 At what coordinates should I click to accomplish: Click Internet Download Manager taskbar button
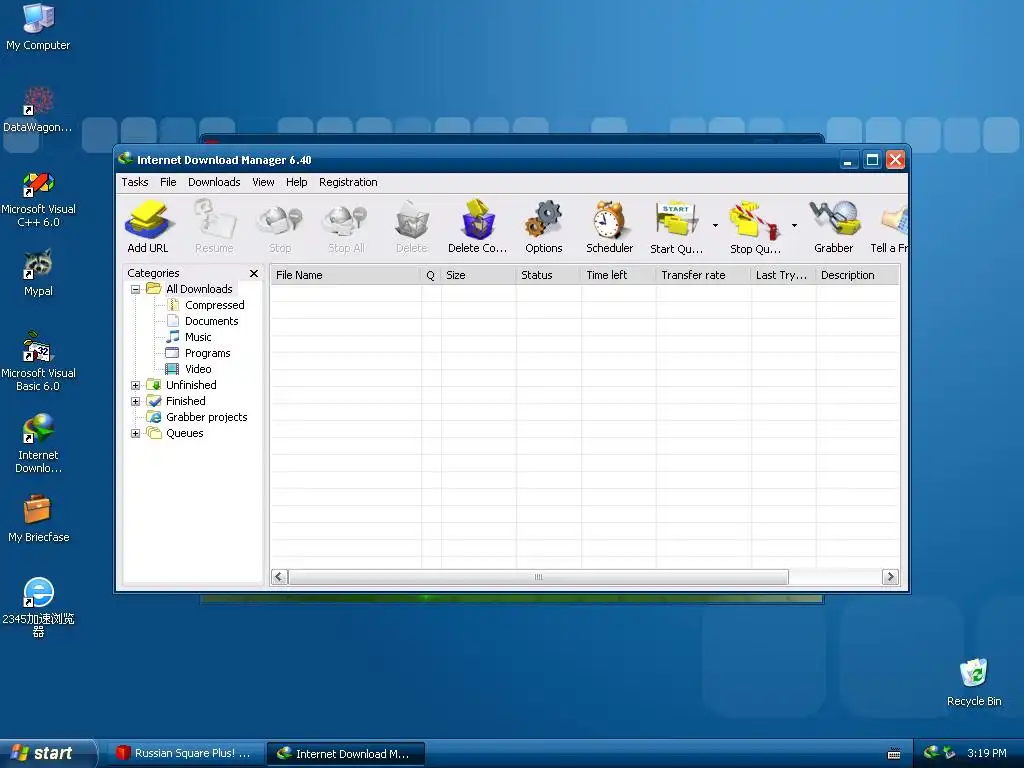click(x=346, y=754)
